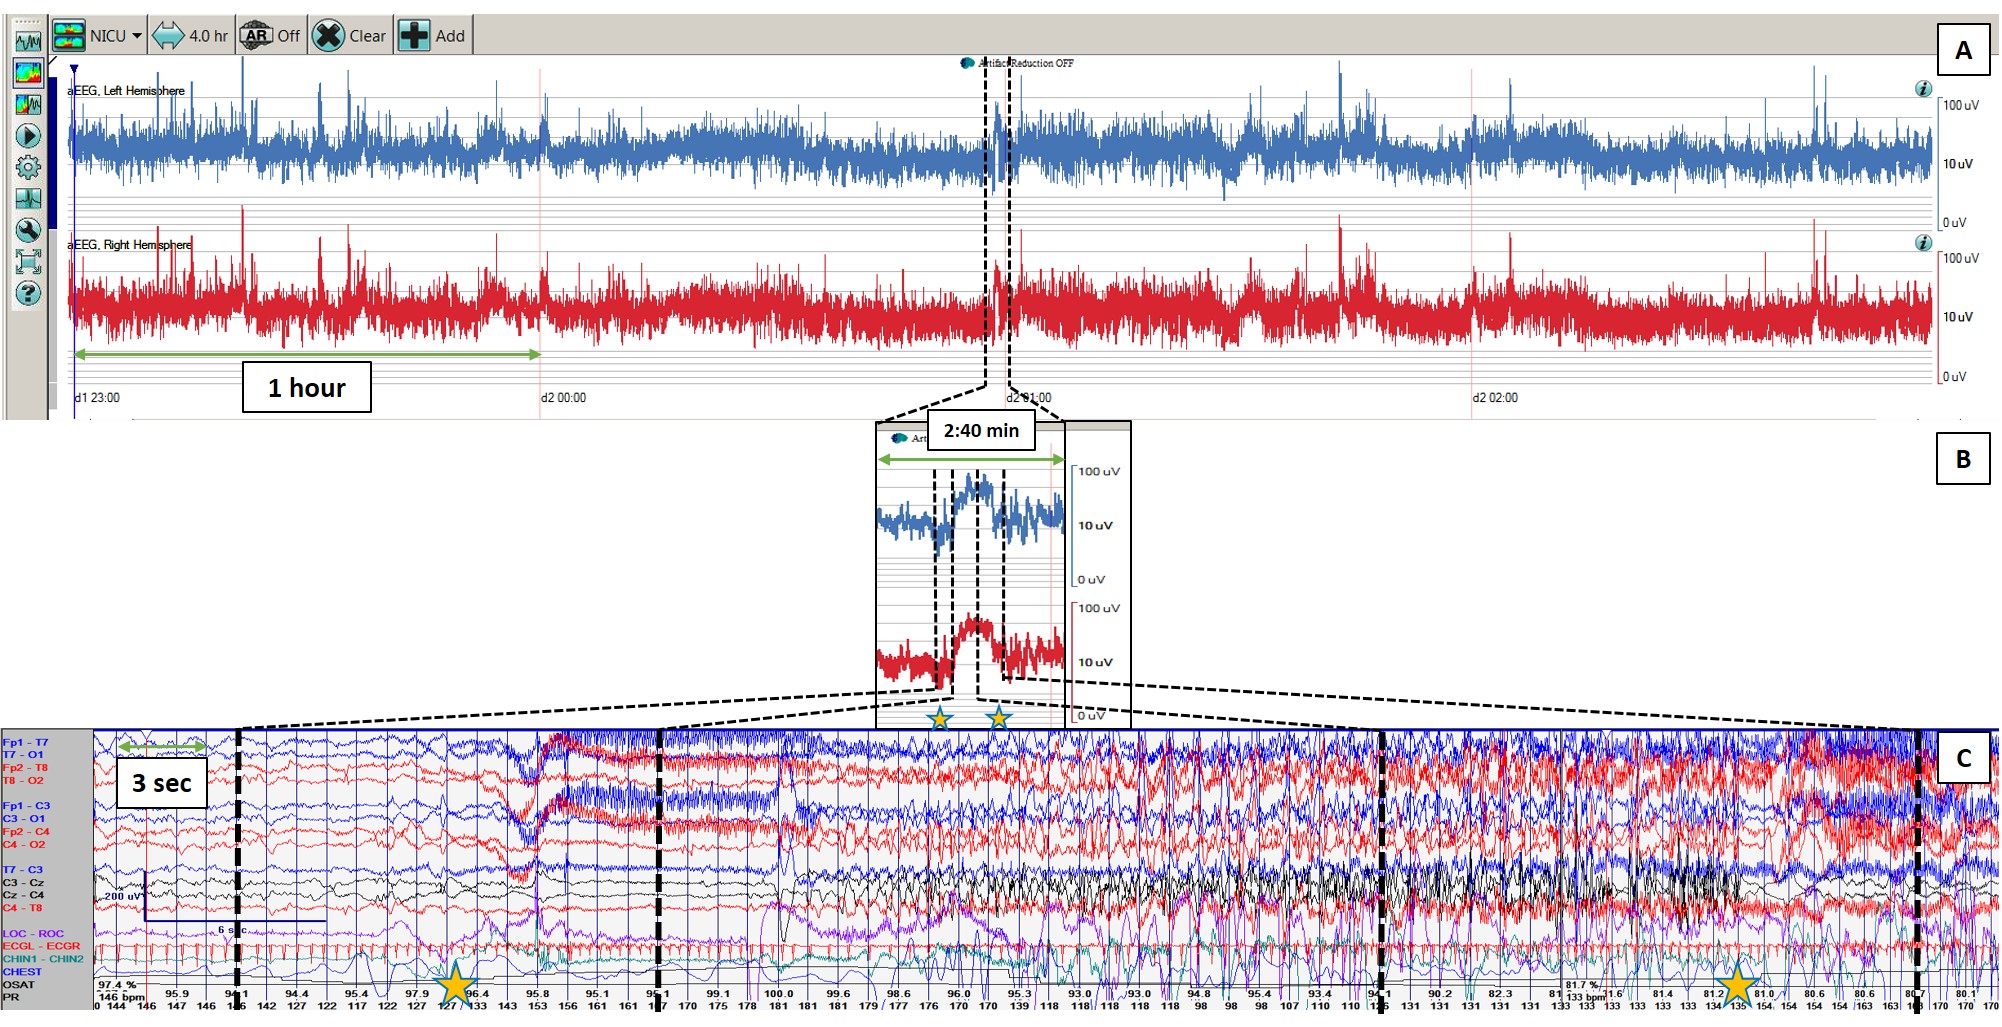Screen dimensions: 2002x1027
Task: Click the info icon for right hemisphere aEEG
Action: 1923,243
